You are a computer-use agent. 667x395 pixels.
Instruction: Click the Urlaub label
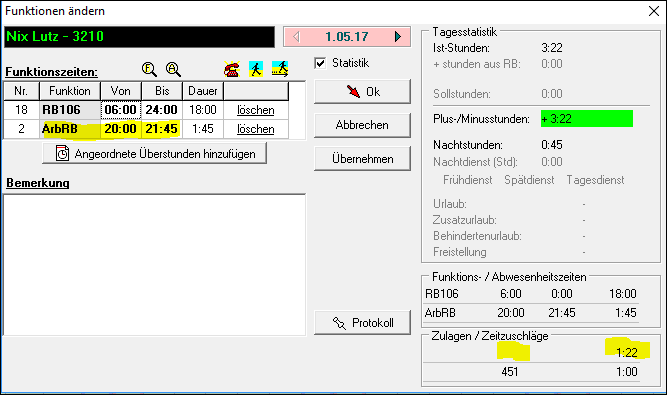pos(450,204)
